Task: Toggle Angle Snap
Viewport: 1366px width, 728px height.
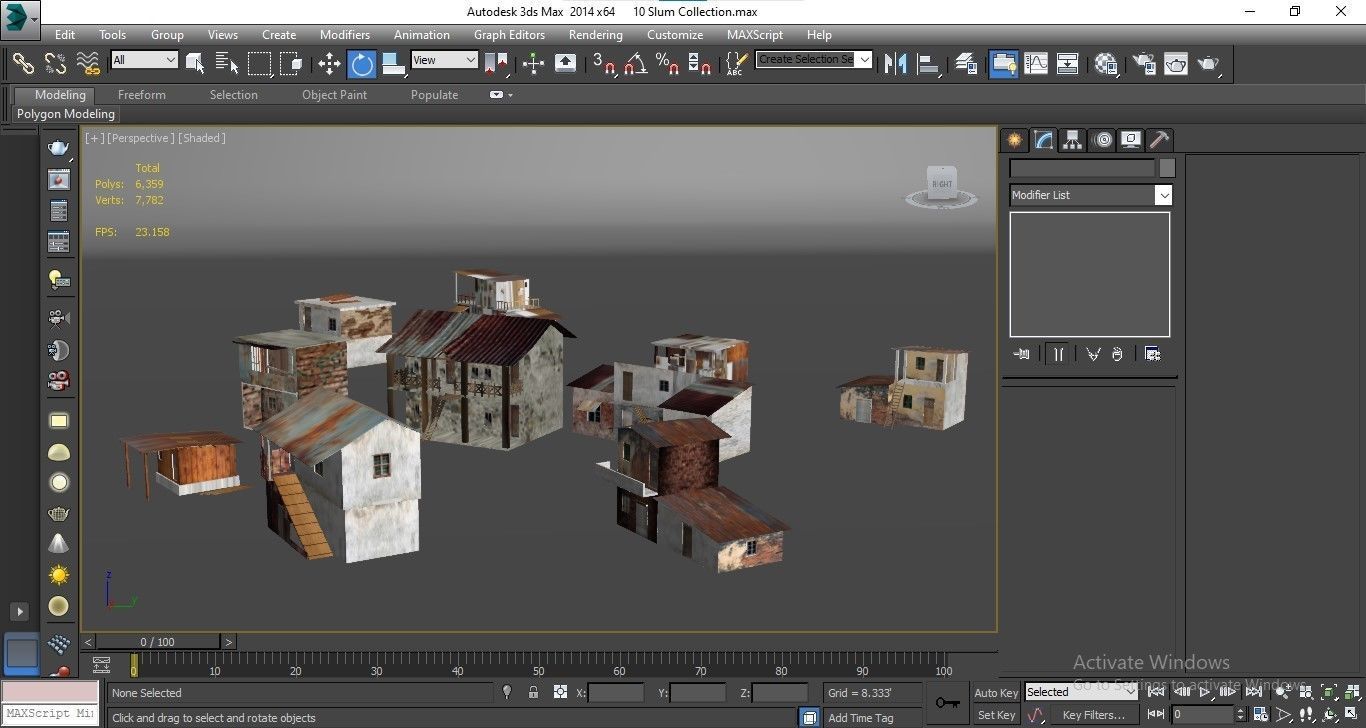Action: (x=636, y=63)
